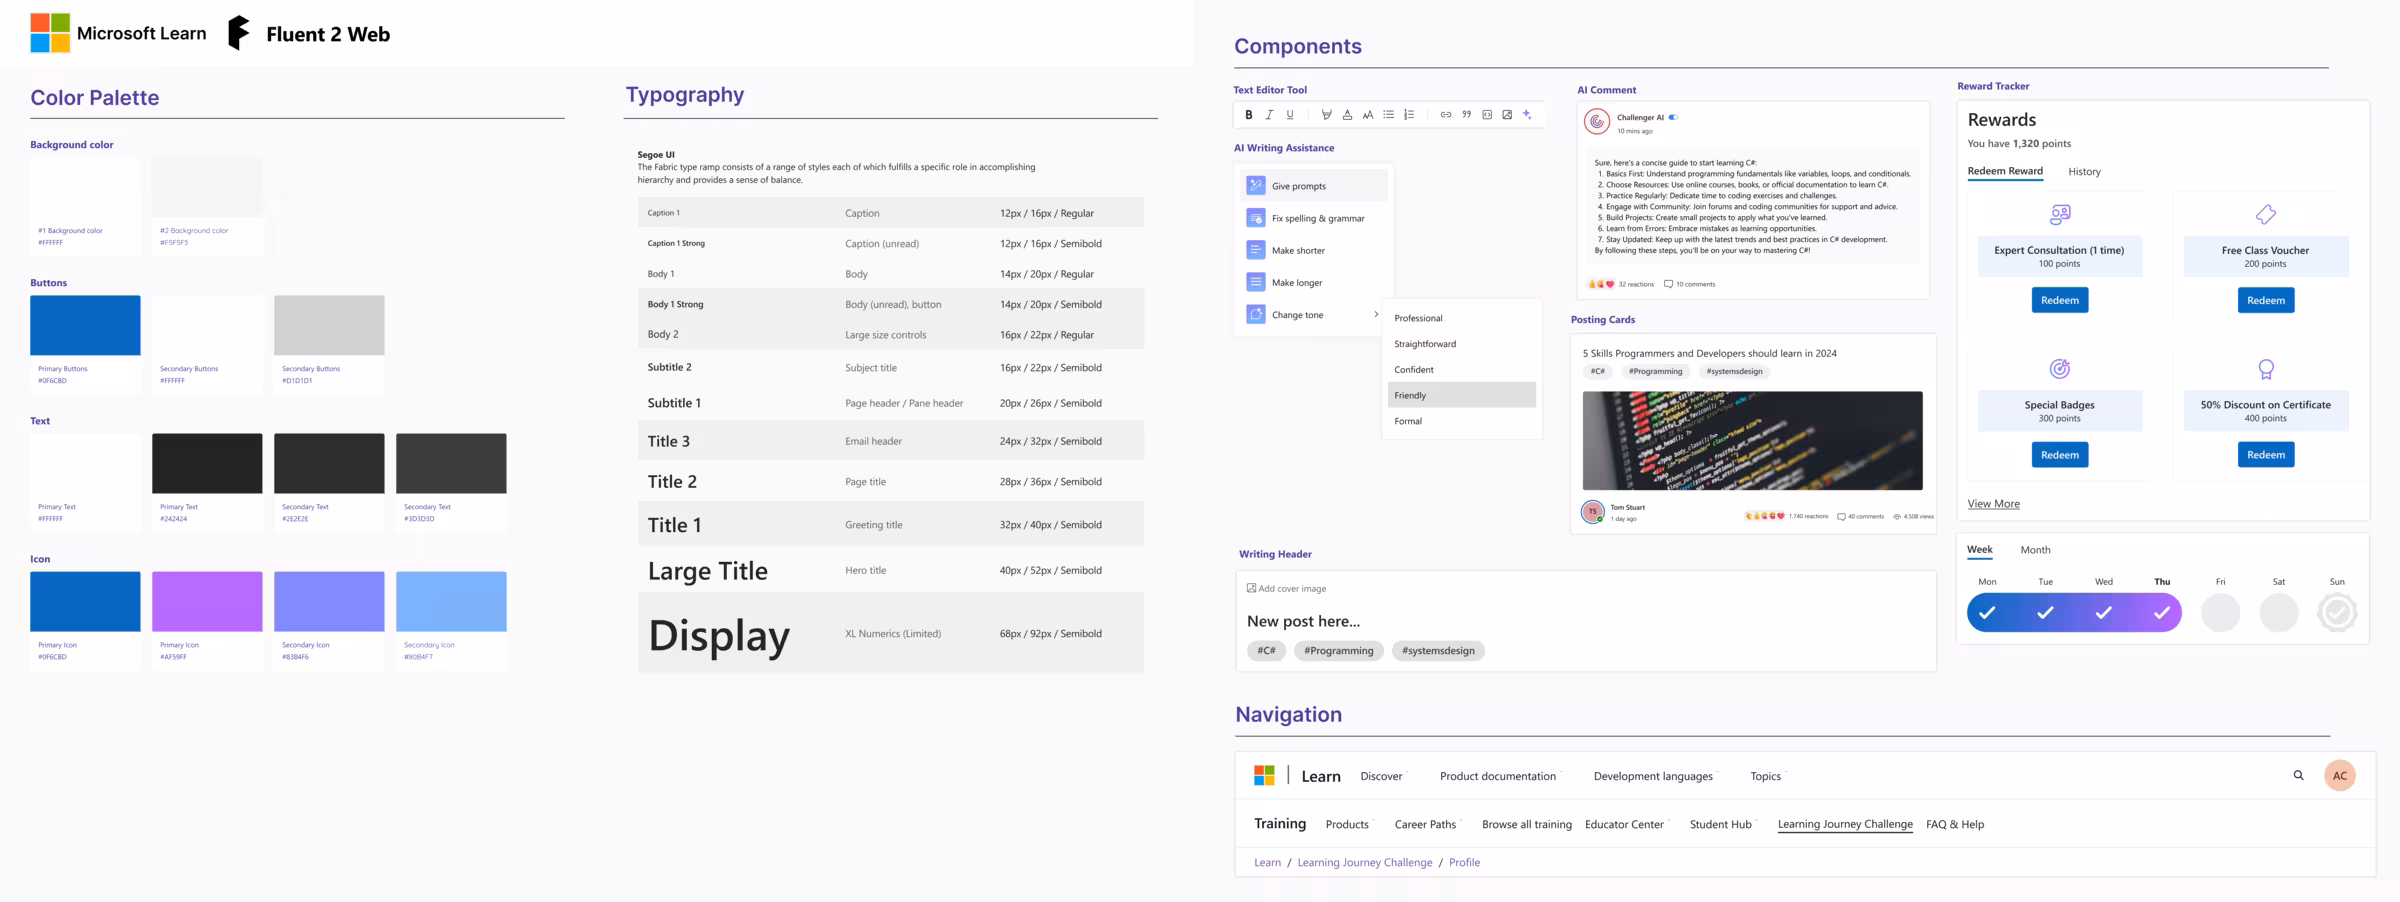
Task: Click the search icon in Learn navigation
Action: 2298,775
